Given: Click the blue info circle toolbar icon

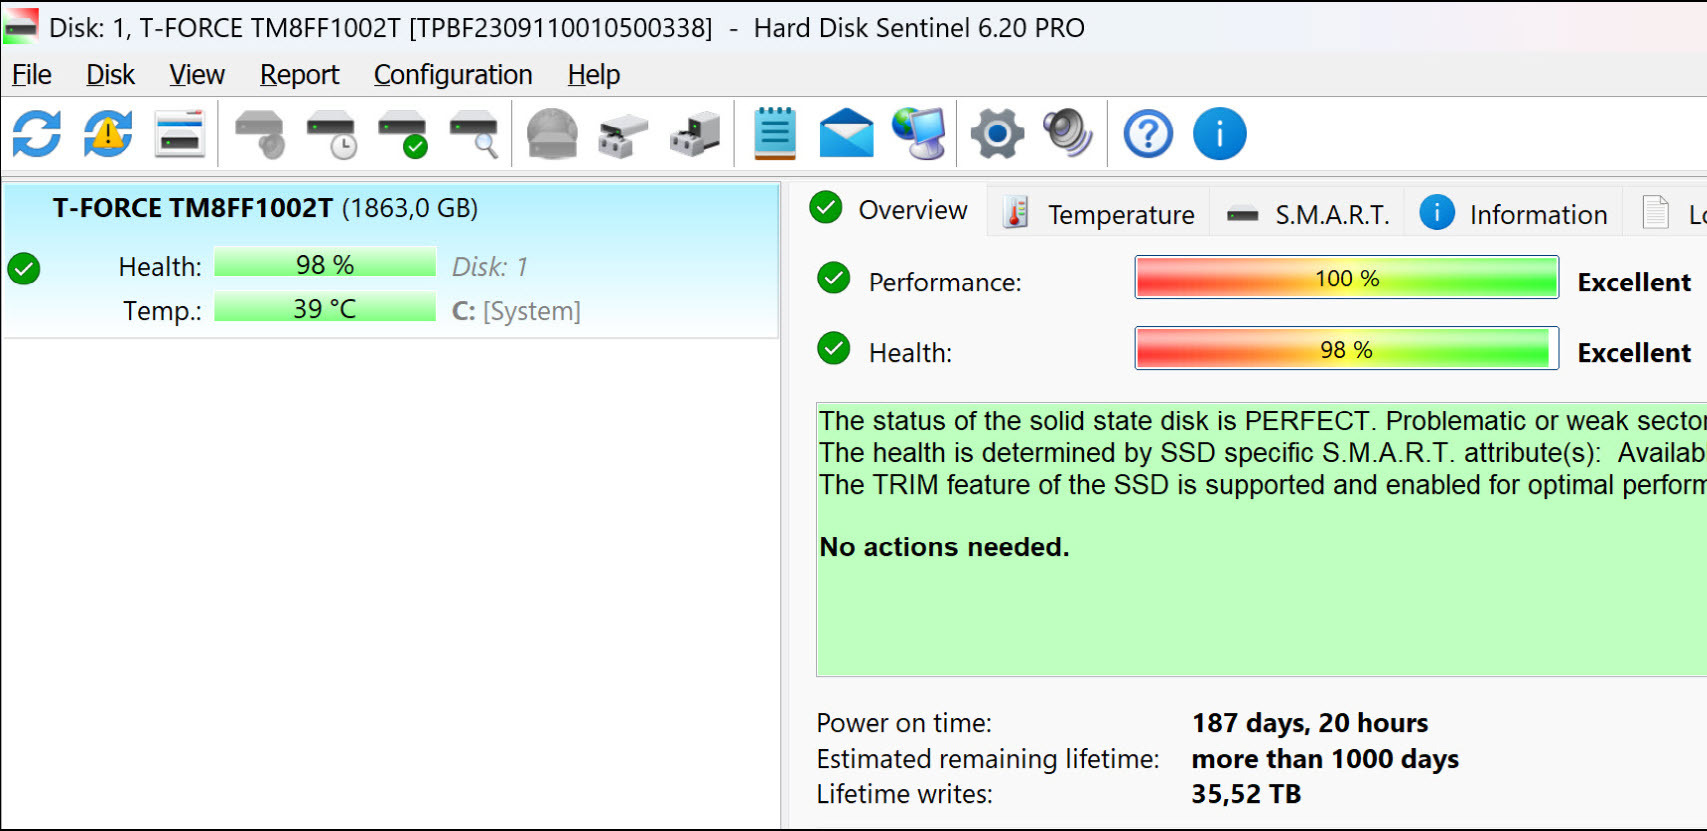Looking at the screenshot, I should tap(1219, 134).
